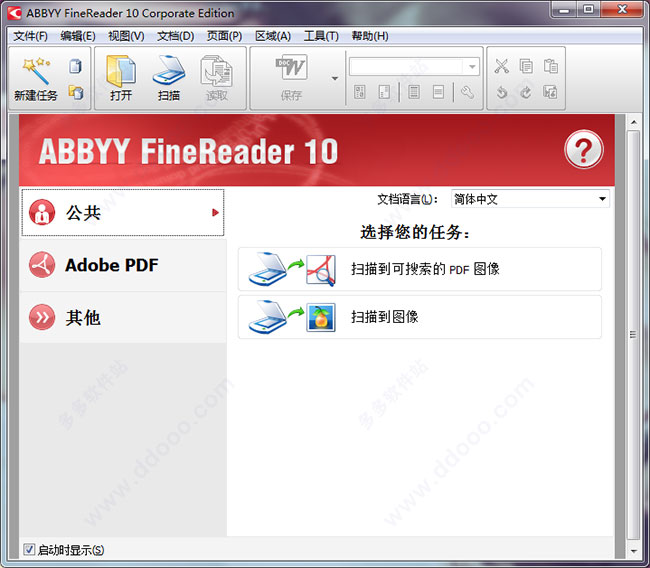
Task: Select the 其他 task category
Action: 123,318
